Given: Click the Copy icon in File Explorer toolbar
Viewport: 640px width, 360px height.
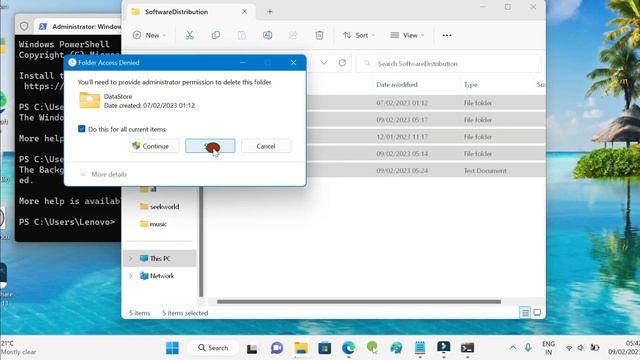Looking at the screenshot, I should click(216, 35).
